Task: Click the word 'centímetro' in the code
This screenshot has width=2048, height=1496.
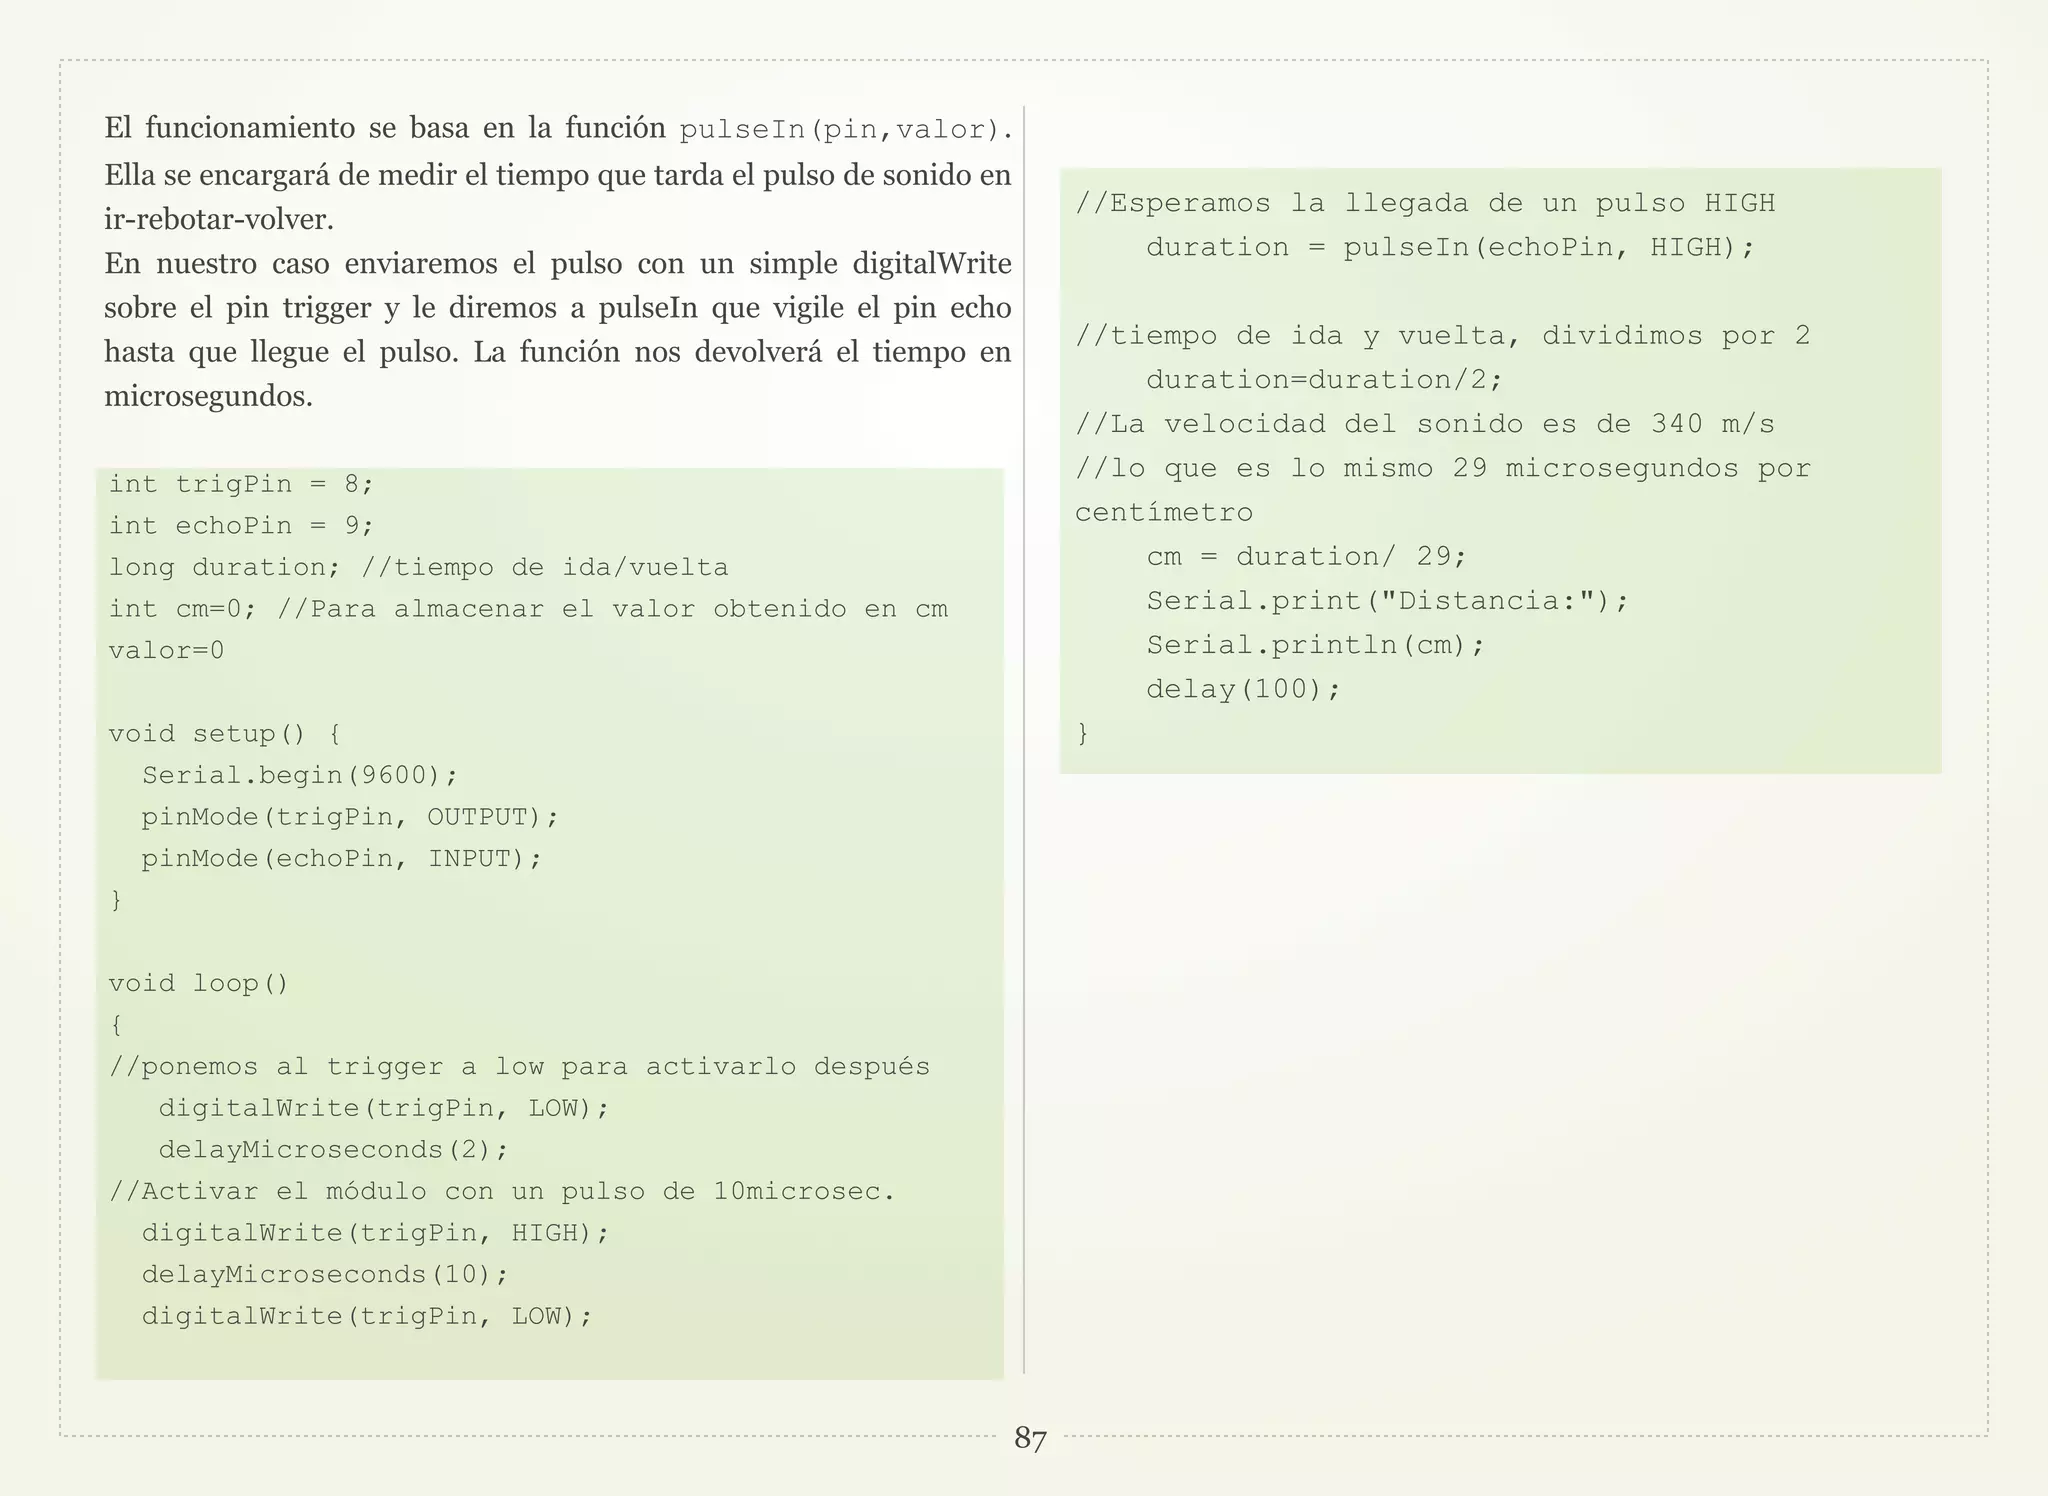Action: tap(1164, 513)
